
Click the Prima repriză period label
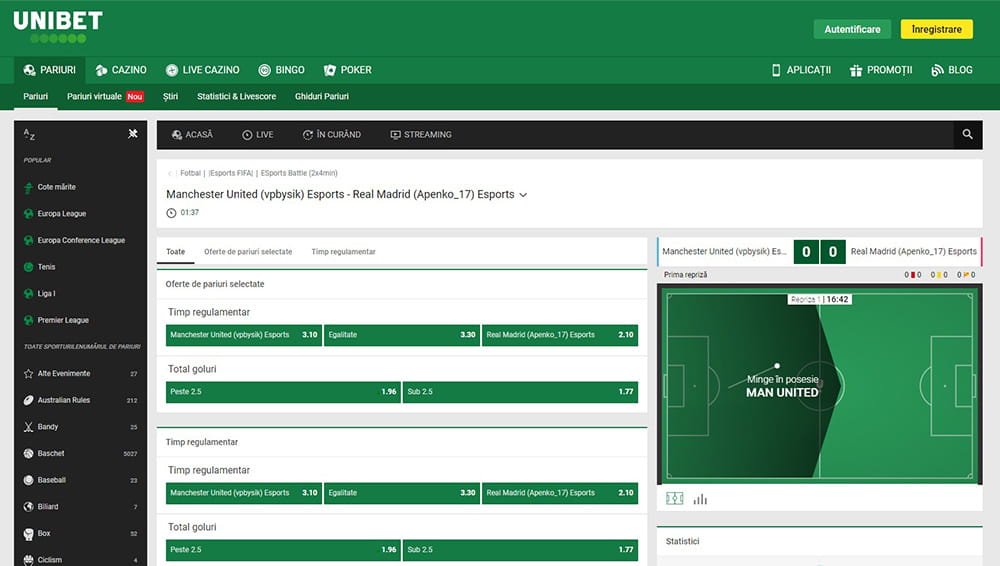(686, 275)
